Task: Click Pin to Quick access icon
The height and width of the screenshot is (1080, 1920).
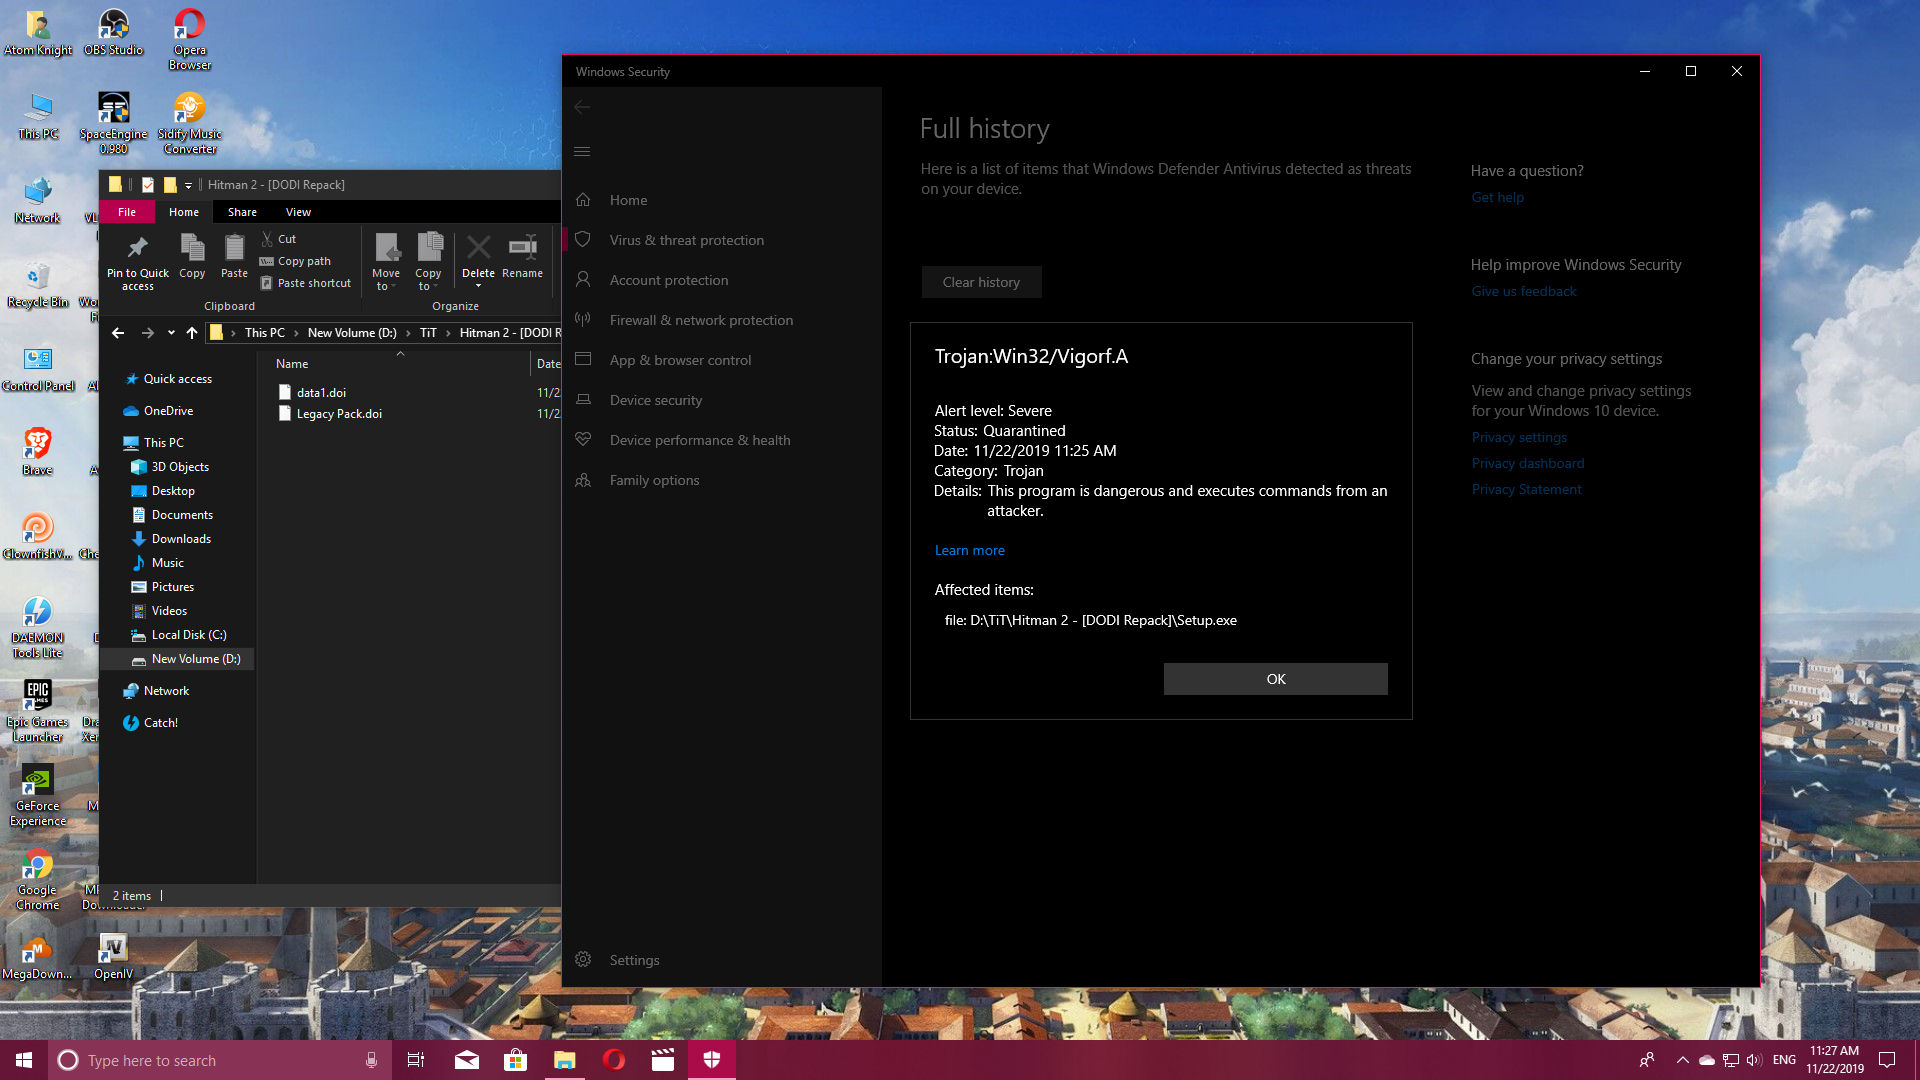Action: (138, 249)
